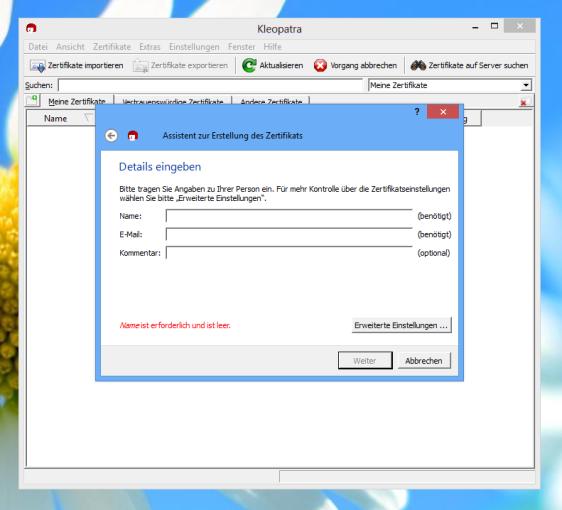This screenshot has height=510, width=562.
Task: Click the green Aktualisieren refresh icon
Action: (249, 65)
